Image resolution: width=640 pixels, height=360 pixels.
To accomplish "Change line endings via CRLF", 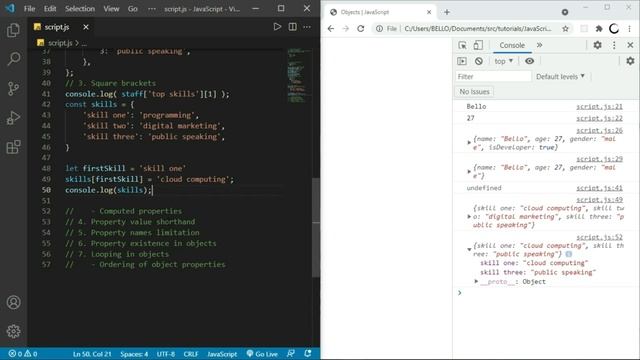I will point(191,354).
